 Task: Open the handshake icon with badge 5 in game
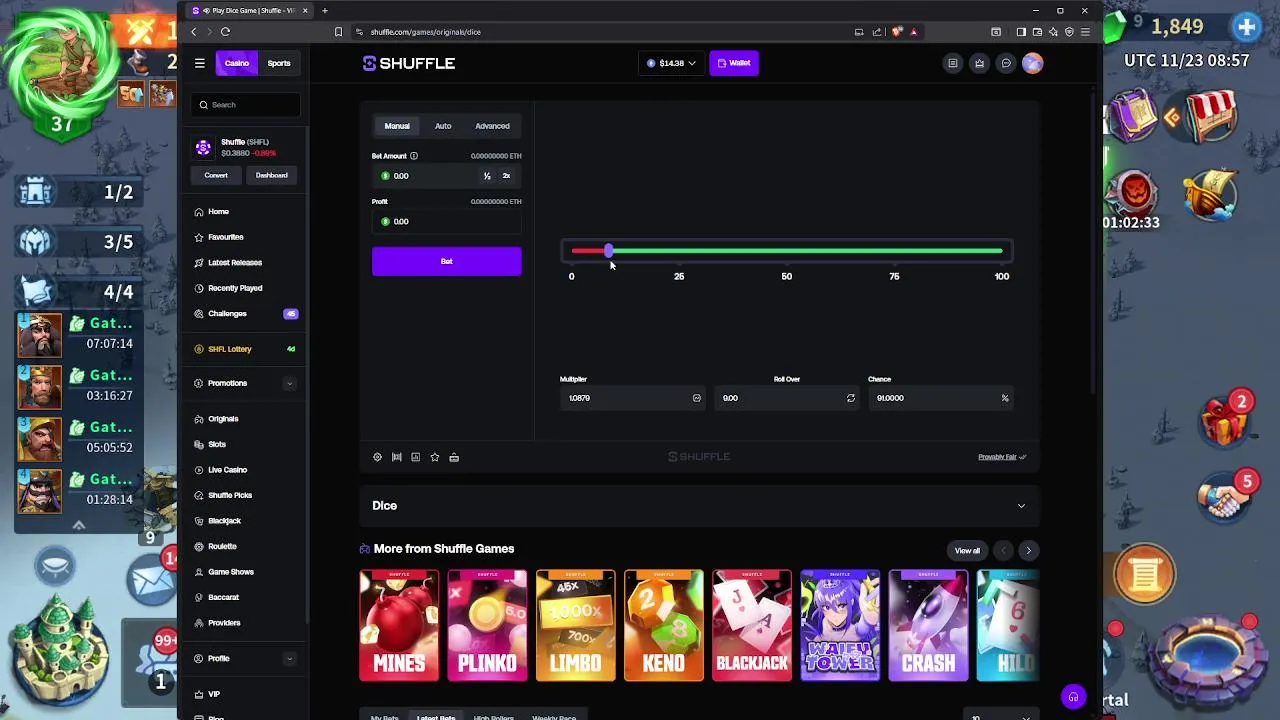pos(1226,497)
